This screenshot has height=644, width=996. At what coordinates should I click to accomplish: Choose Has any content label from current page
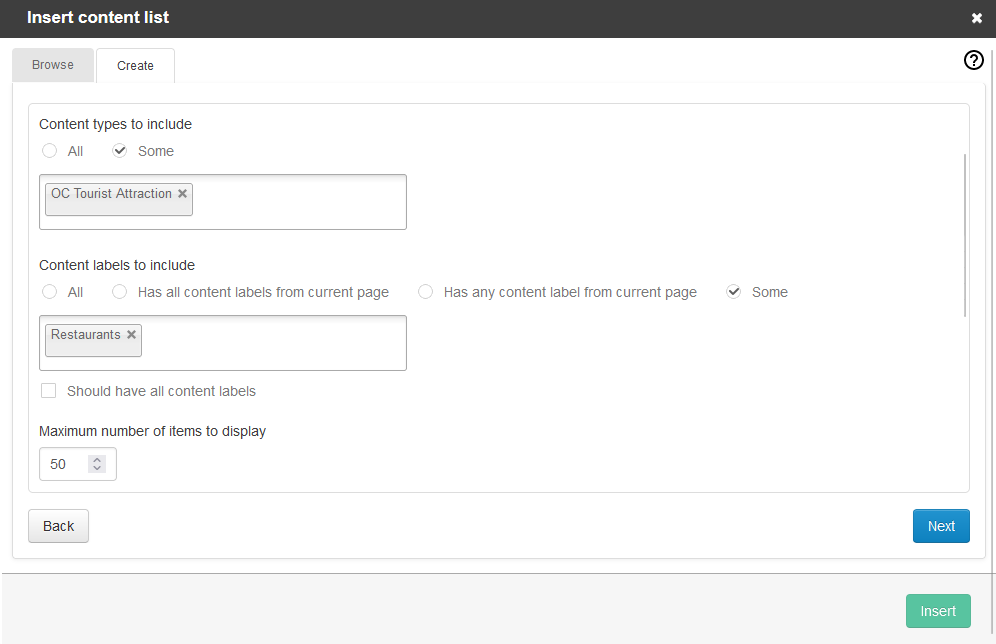pos(425,291)
